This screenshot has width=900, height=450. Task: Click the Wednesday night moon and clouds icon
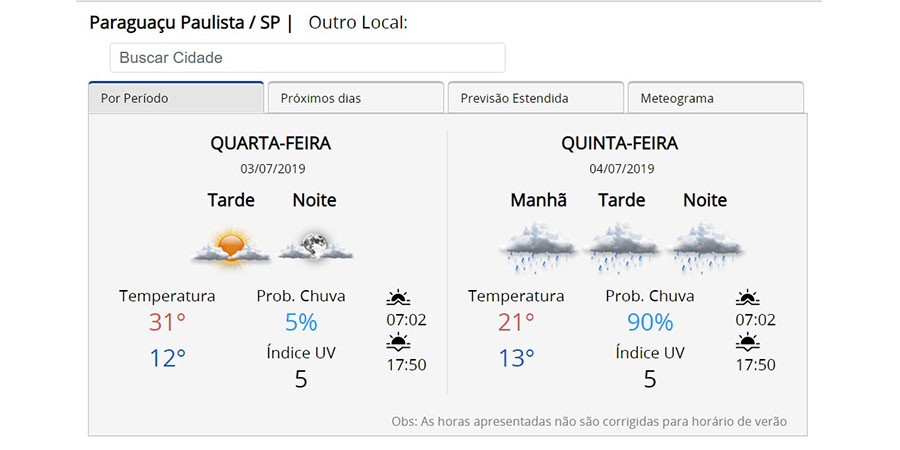tap(315, 247)
